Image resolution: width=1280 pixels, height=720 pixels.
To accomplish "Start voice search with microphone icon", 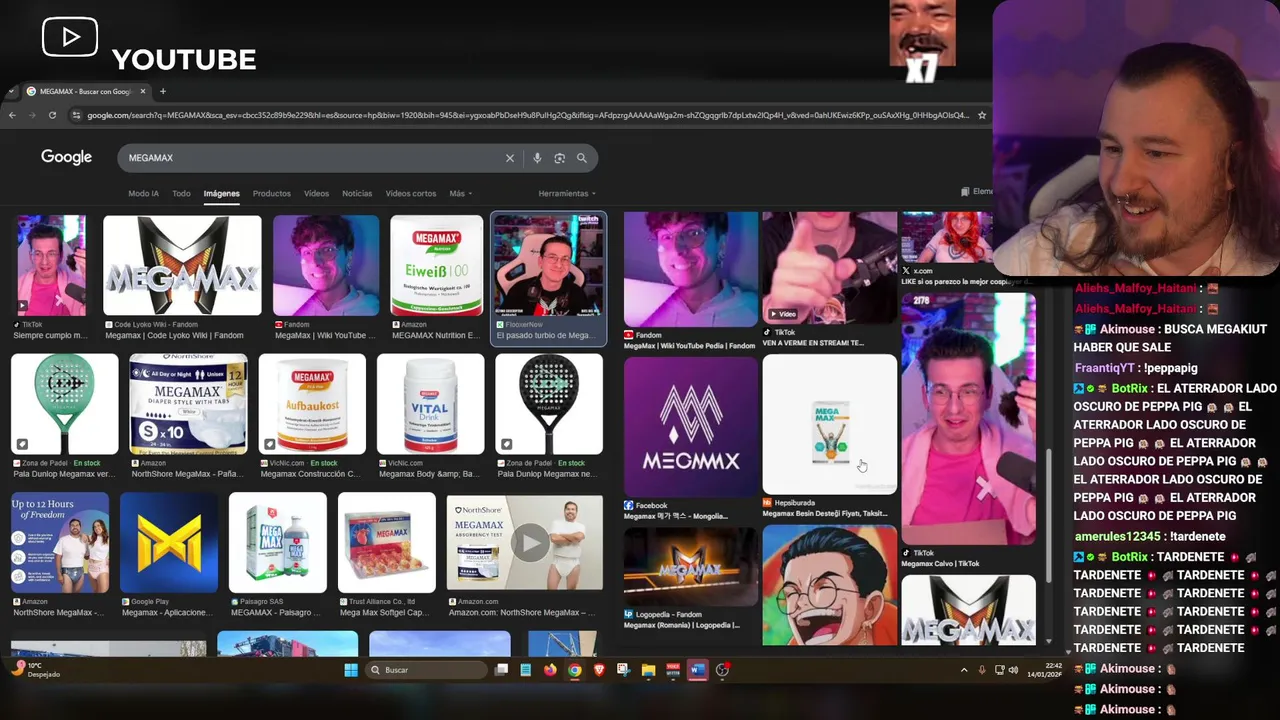I will pyautogui.click(x=537, y=158).
